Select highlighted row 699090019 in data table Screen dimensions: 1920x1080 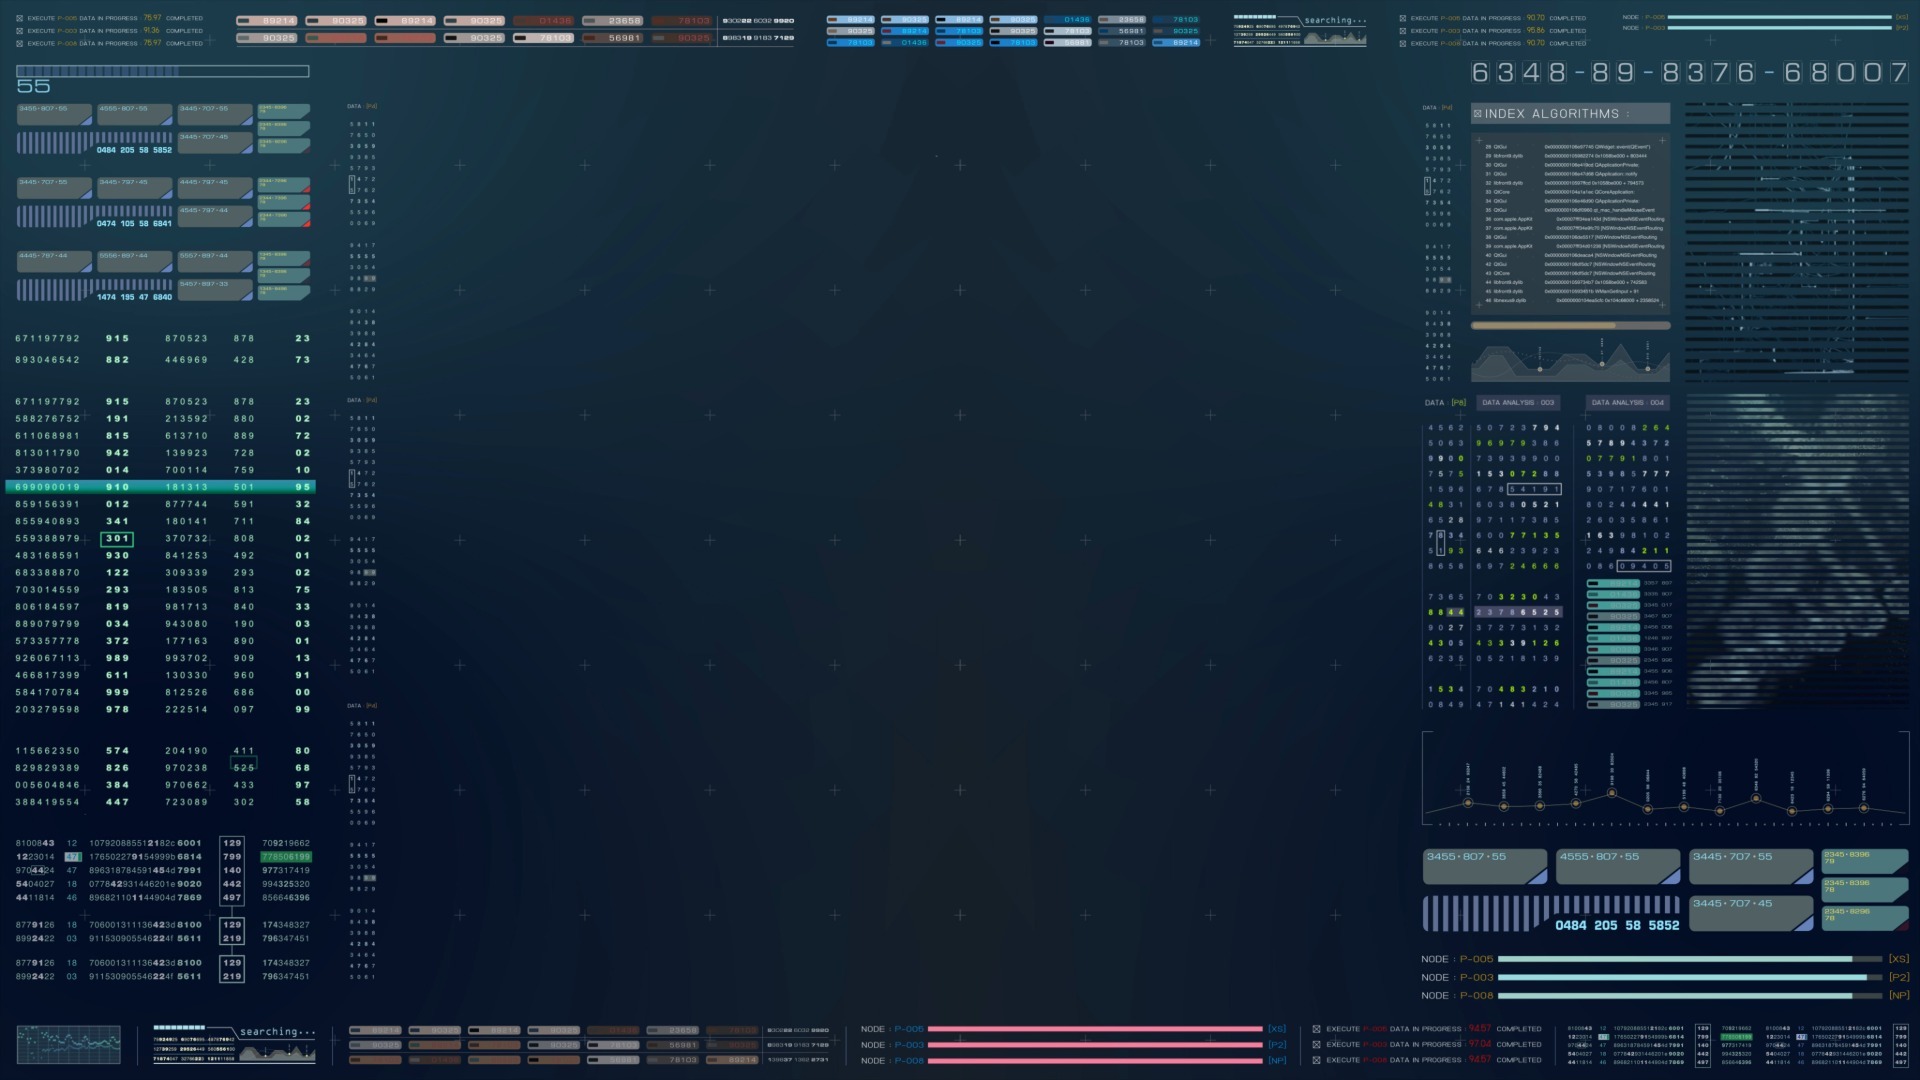tap(160, 487)
